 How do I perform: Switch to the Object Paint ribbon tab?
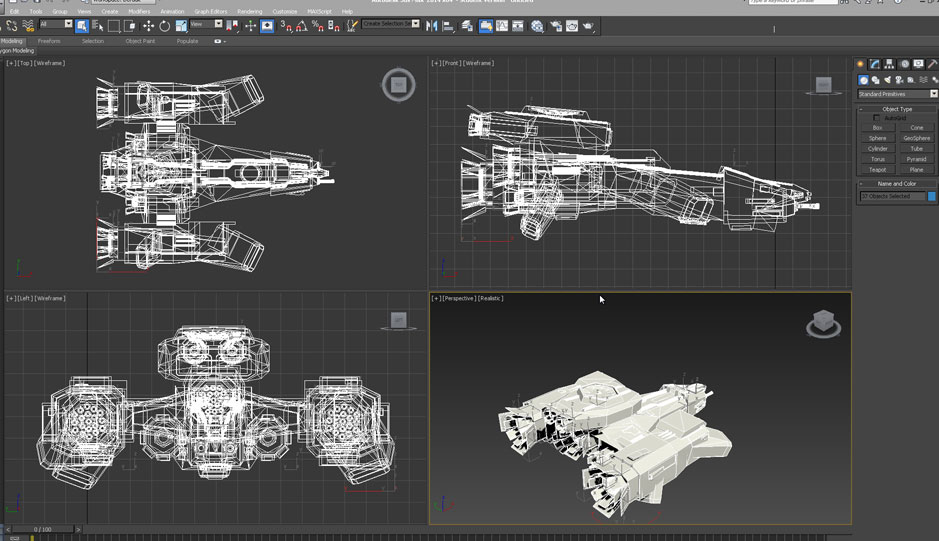(140, 41)
